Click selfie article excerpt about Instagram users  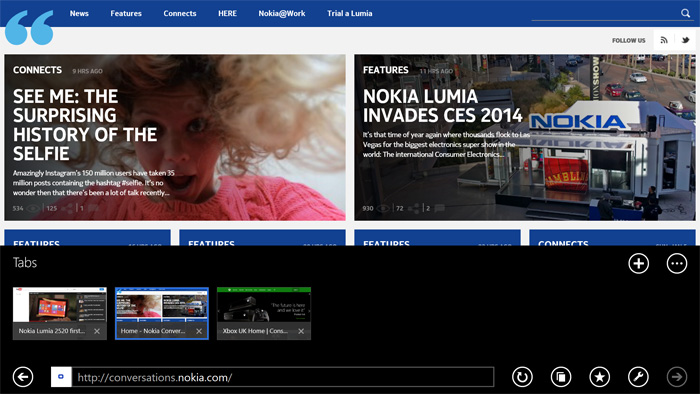[94, 182]
